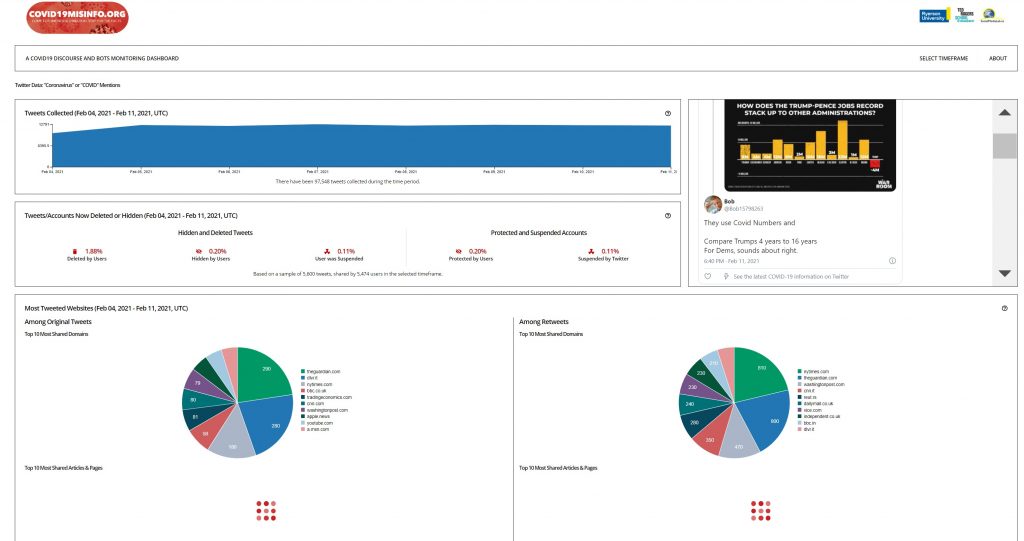Open help icon for Tweets Collected panel
1024x541 pixels.
pyautogui.click(x=668, y=113)
